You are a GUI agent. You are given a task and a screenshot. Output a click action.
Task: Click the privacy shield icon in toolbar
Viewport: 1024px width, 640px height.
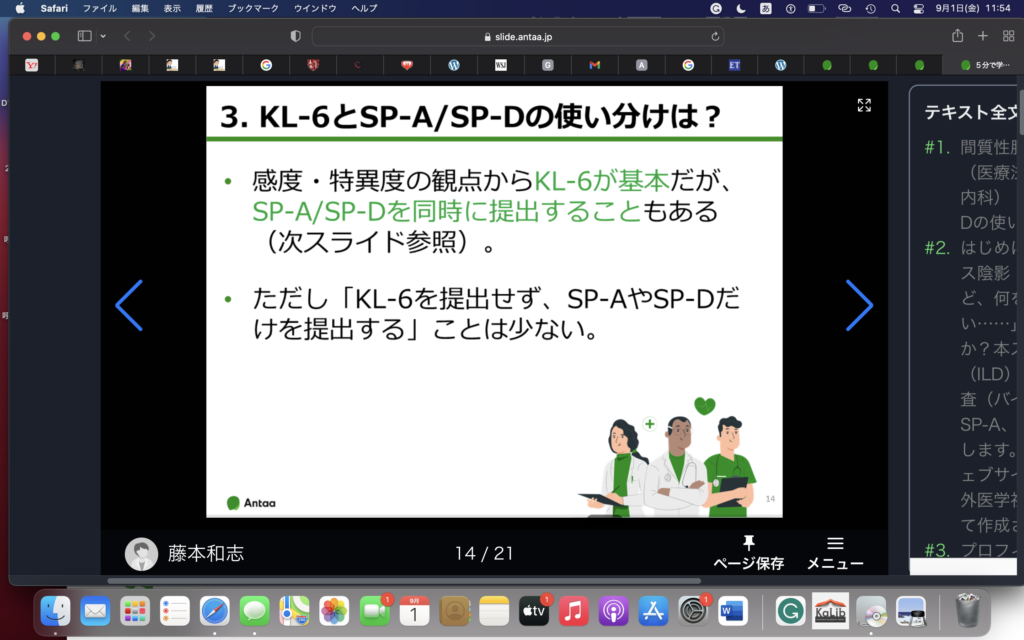point(295,36)
